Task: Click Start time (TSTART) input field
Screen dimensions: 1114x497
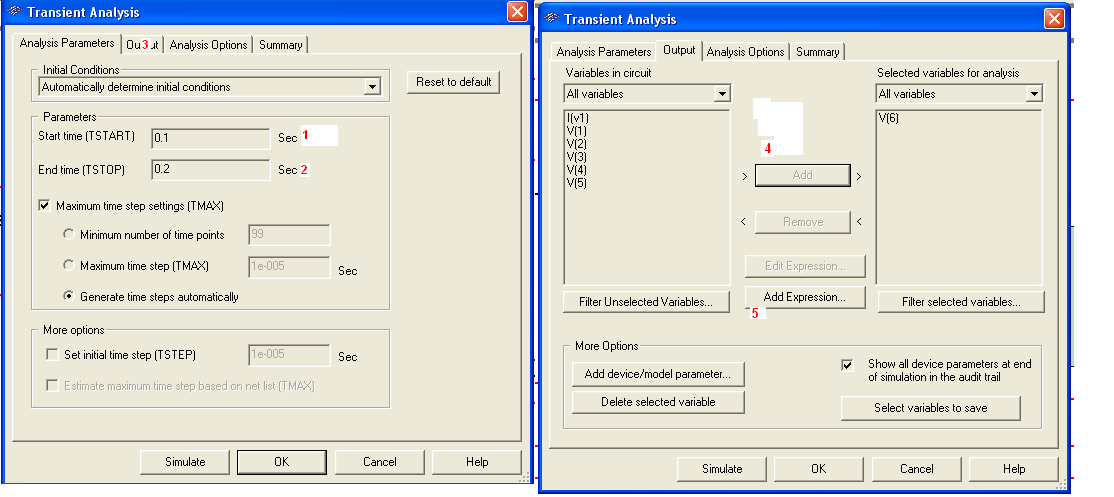Action: pyautogui.click(x=210, y=138)
